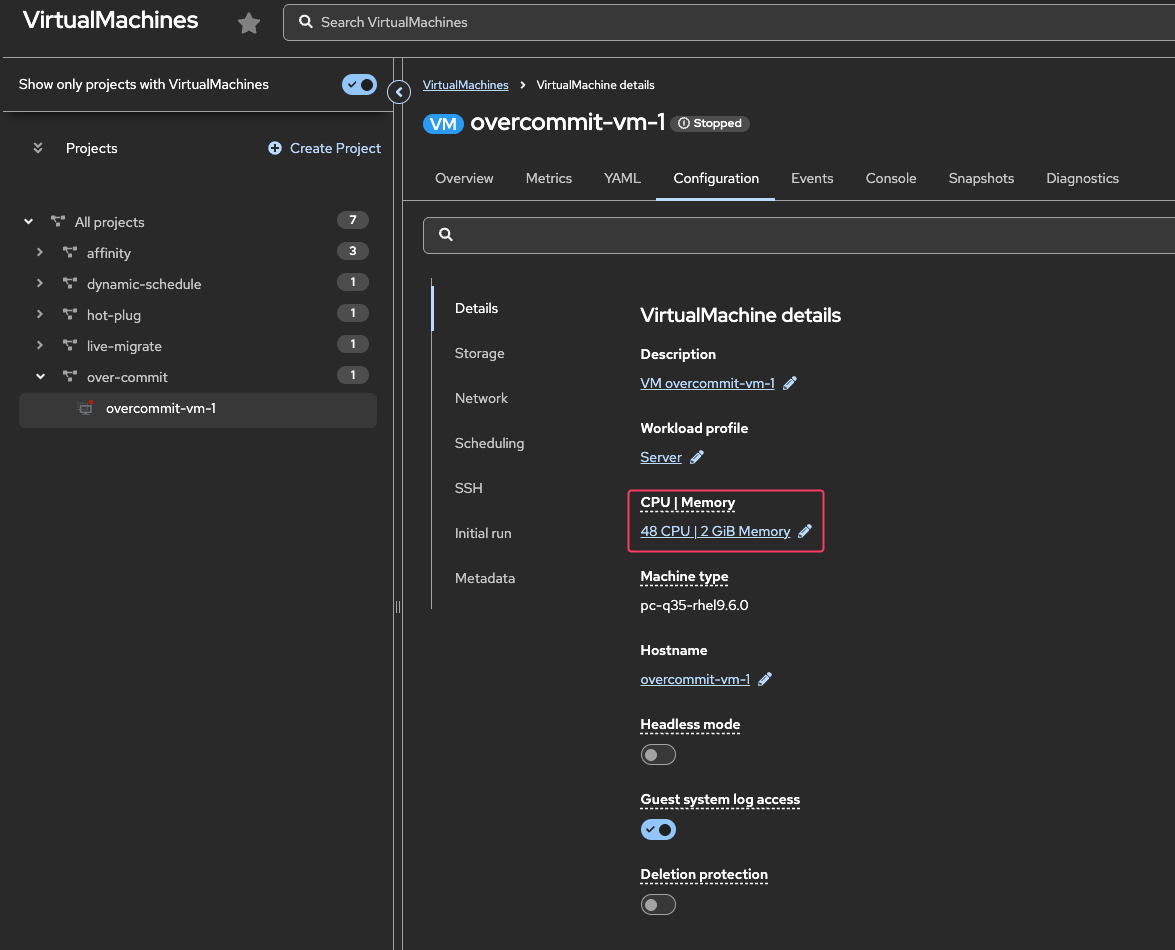Expand the affinity project tree node
1175x950 pixels.
click(x=40, y=253)
